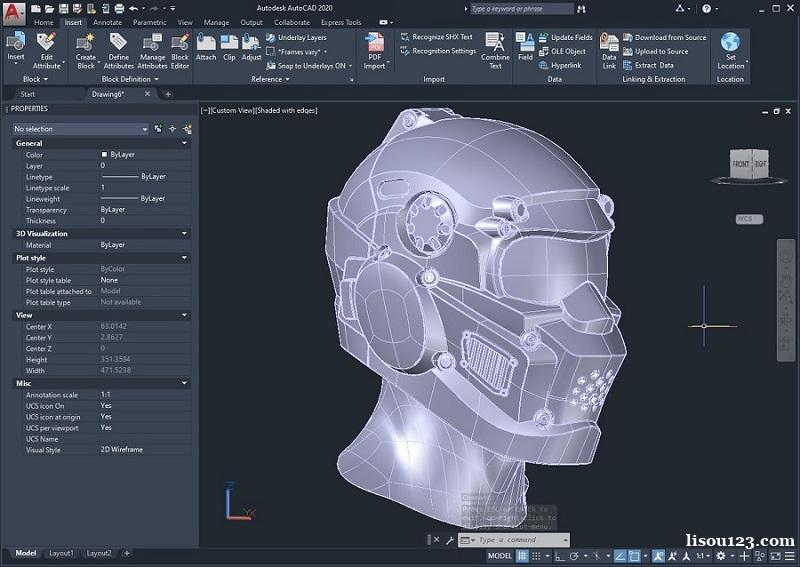Click the Select Objects crosshair icon in Properties

172,129
